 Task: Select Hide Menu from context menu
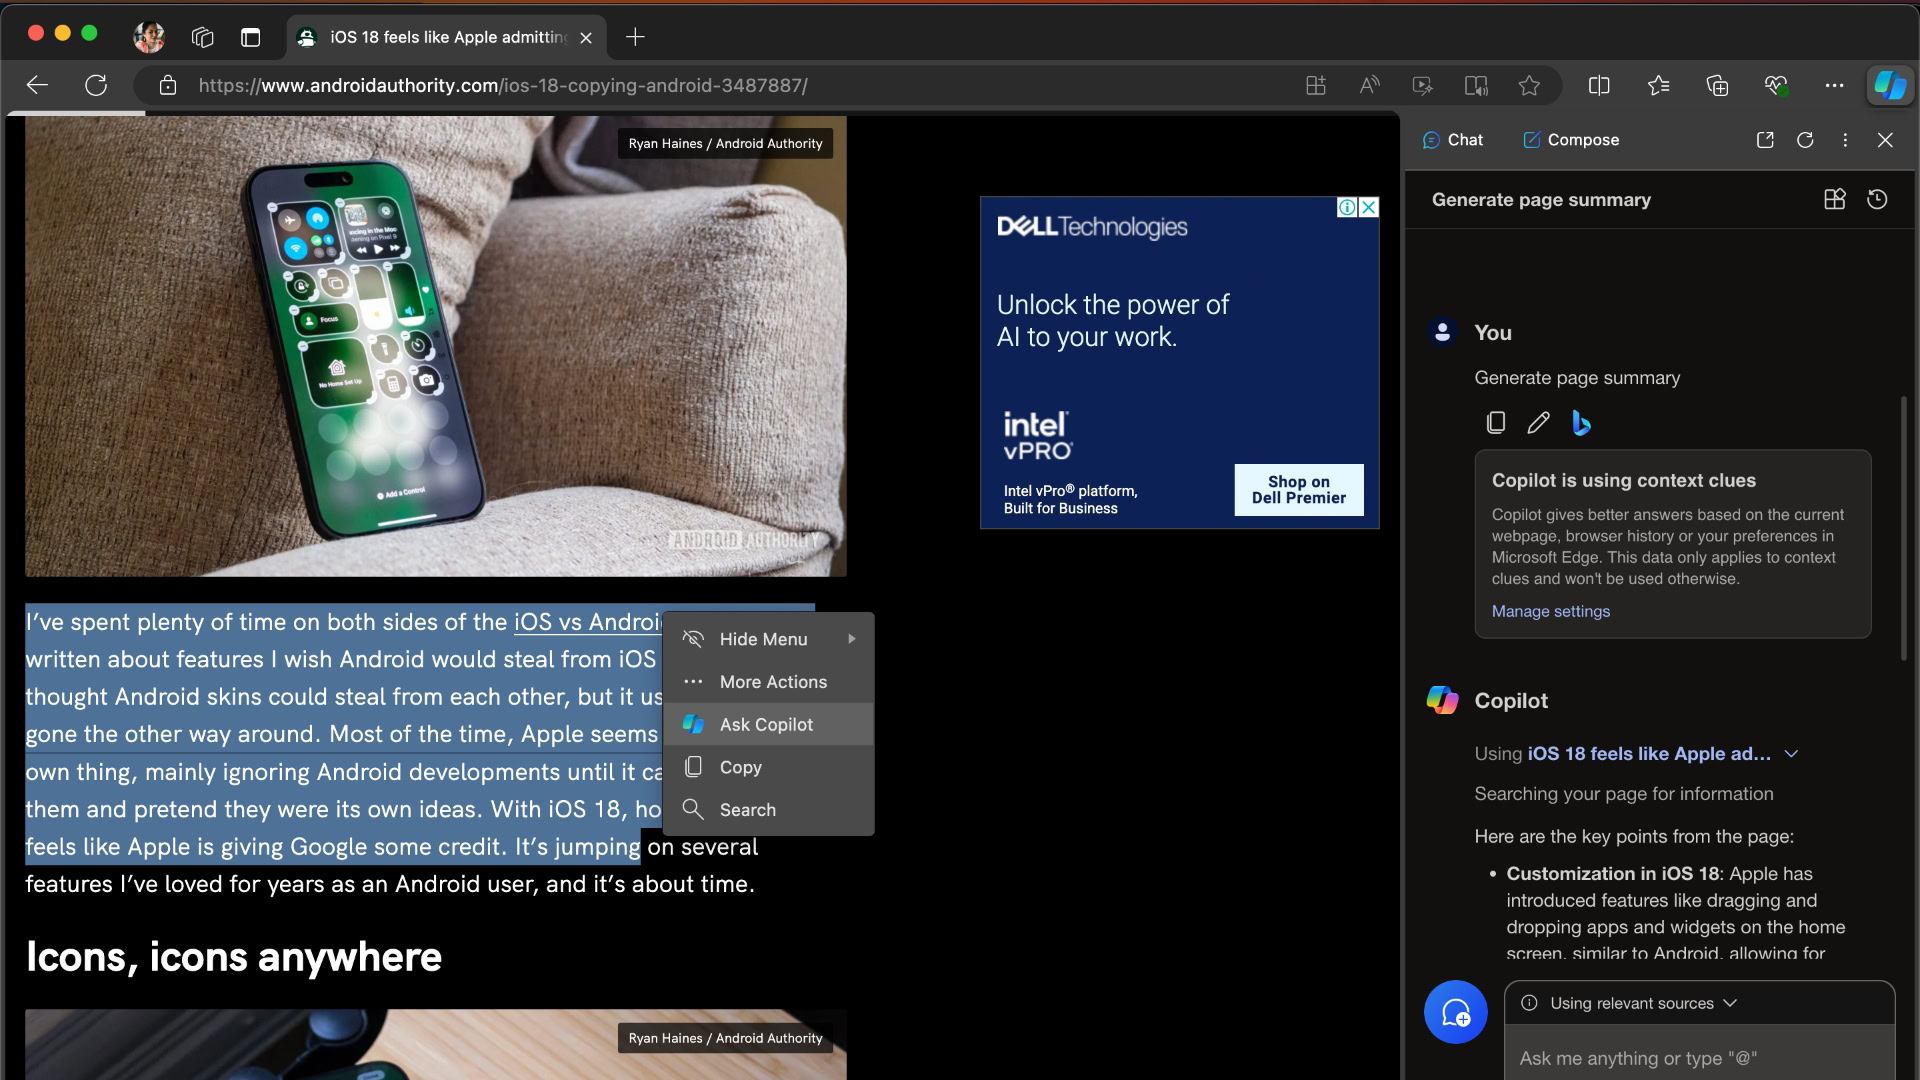tap(762, 638)
